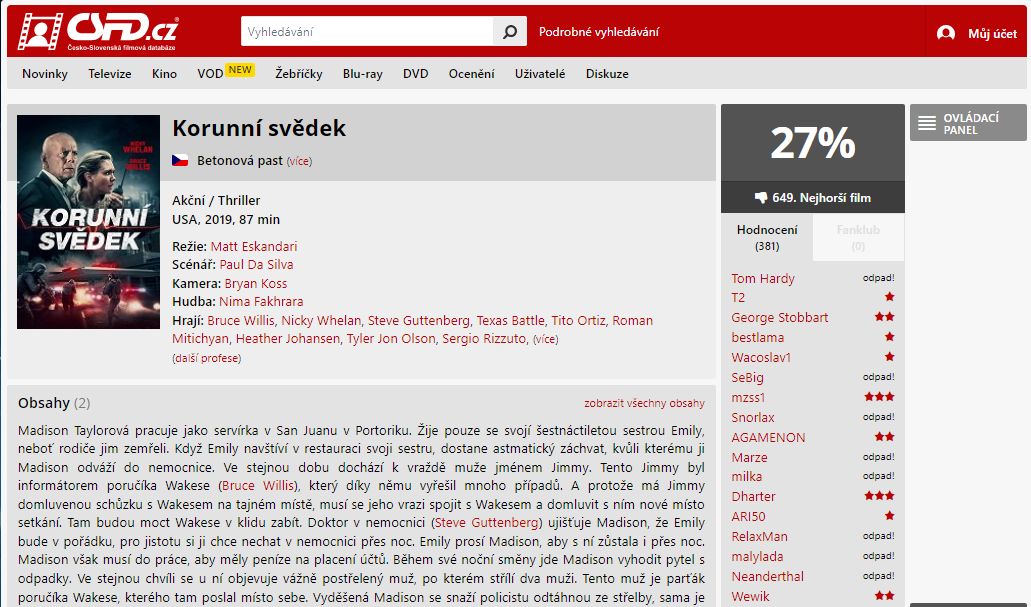Show (další profese) crew section
Viewport: 1031px width, 607px height.
pyautogui.click(x=206, y=358)
